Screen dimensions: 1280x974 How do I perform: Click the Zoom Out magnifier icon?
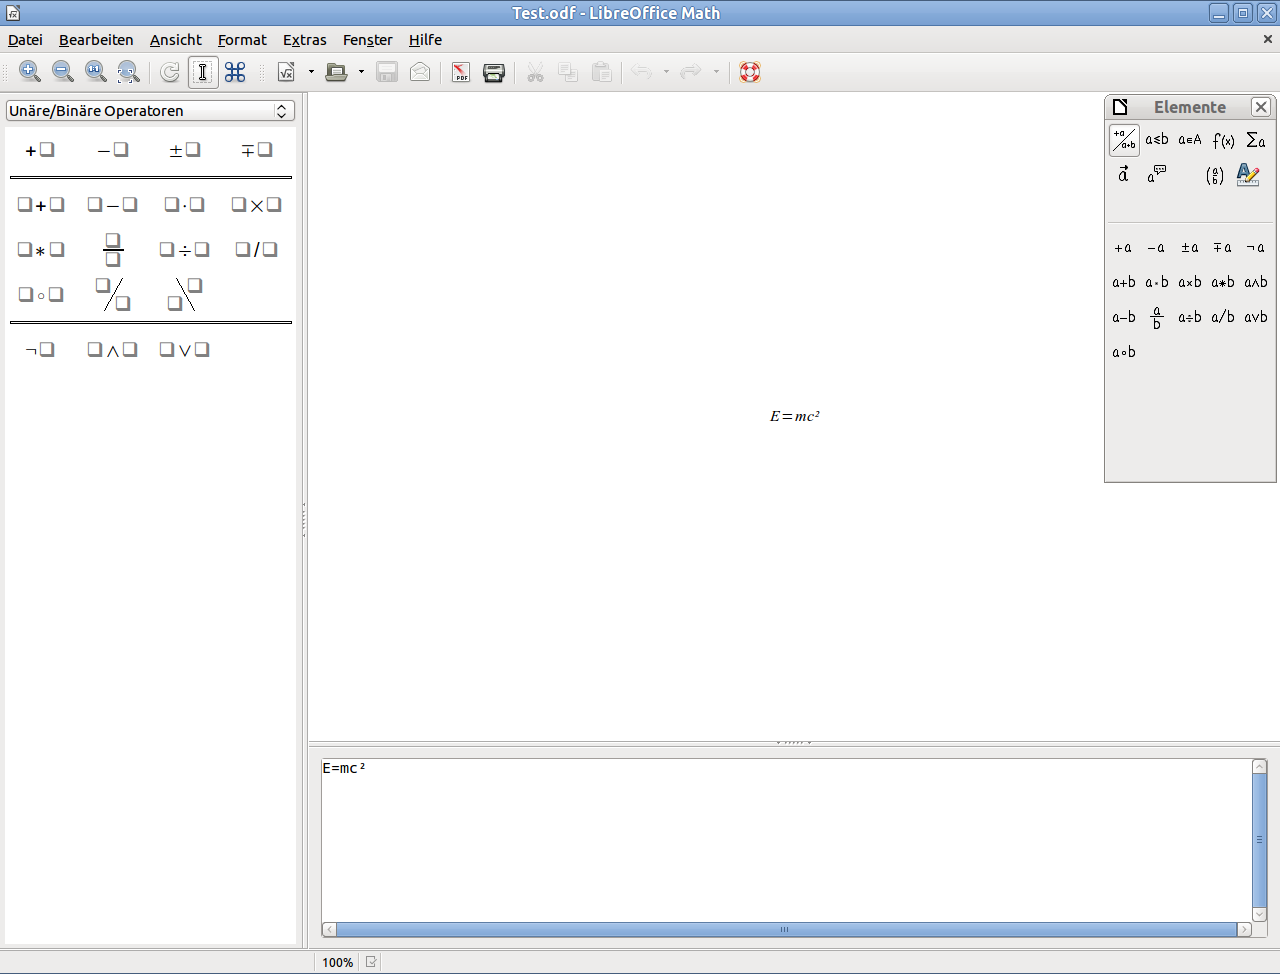tap(63, 72)
